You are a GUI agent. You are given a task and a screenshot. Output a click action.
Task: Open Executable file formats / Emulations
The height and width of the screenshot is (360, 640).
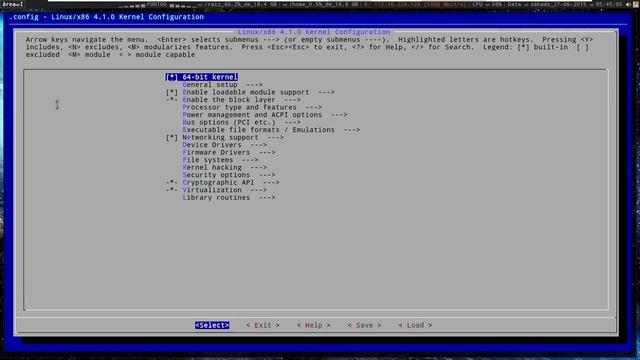pyautogui.click(x=271, y=130)
